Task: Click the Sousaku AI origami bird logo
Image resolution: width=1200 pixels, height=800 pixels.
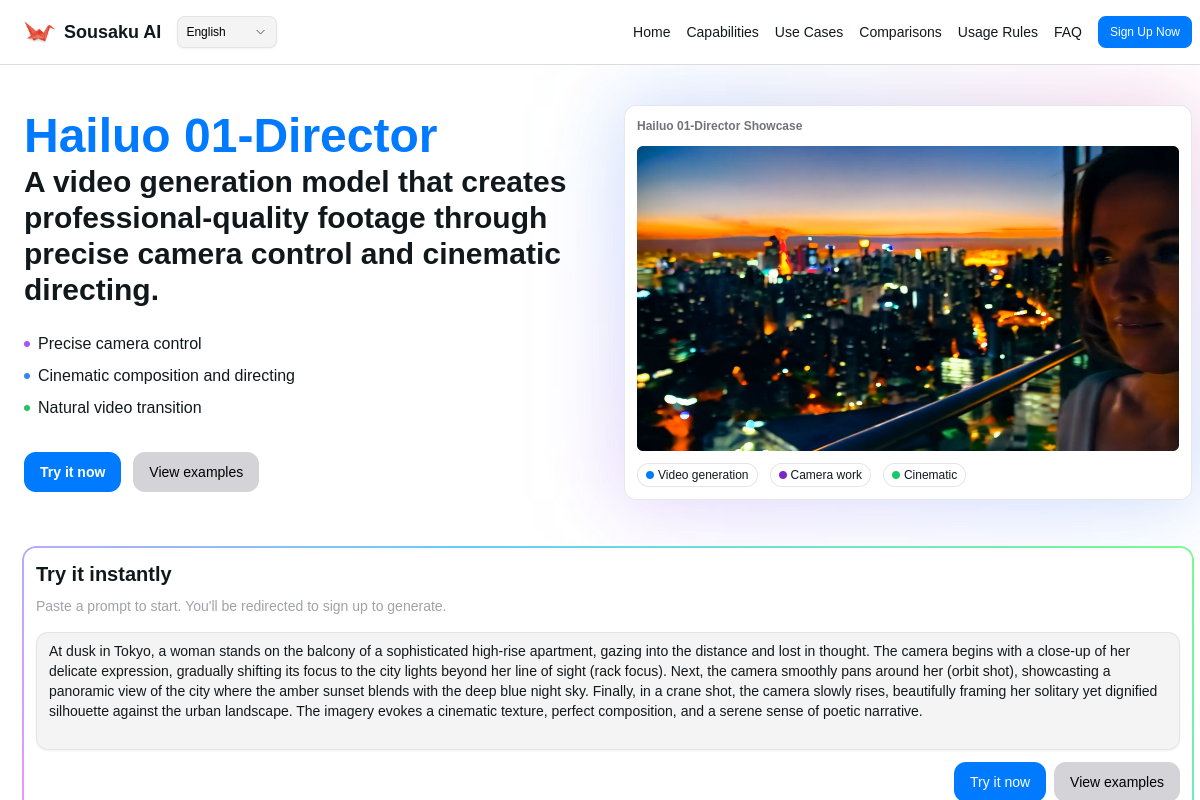Action: pyautogui.click(x=39, y=32)
